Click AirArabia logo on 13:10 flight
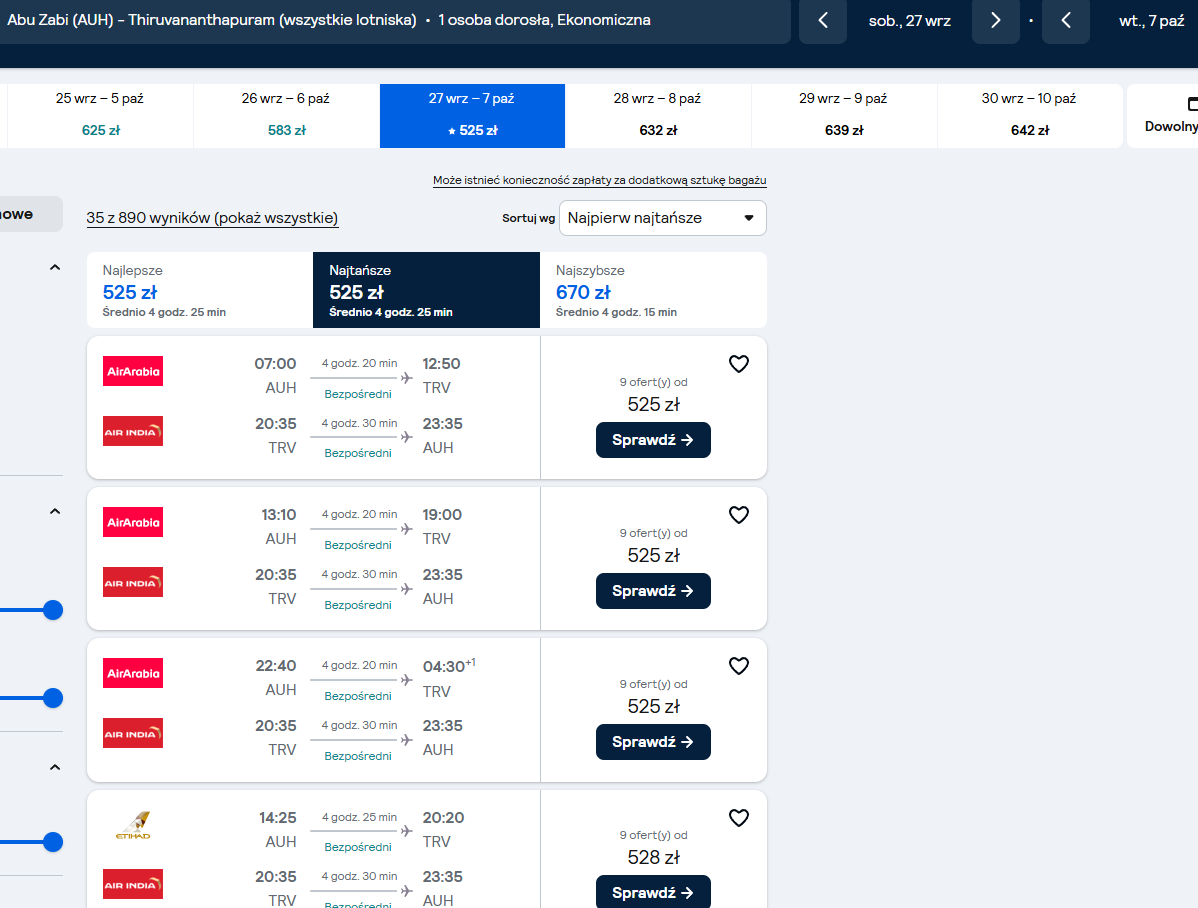The width and height of the screenshot is (1198, 908). [133, 522]
